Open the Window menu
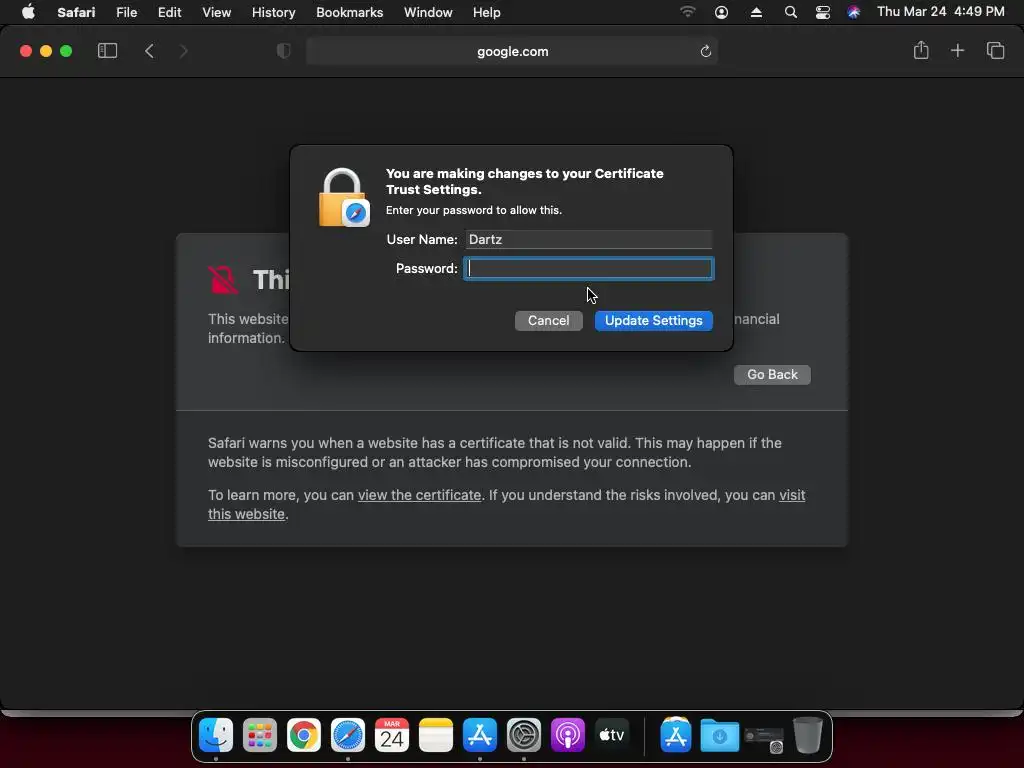 pyautogui.click(x=428, y=12)
